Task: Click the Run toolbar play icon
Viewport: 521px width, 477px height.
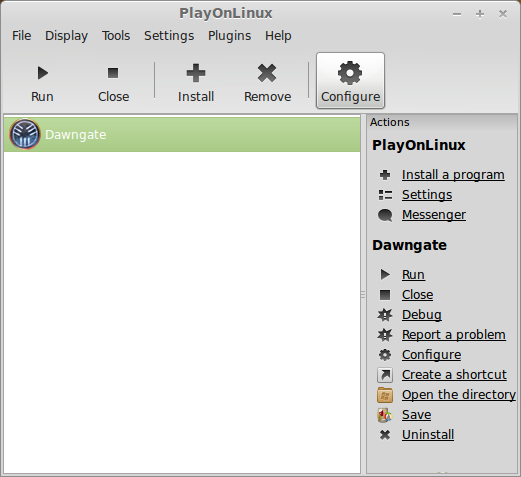Action: [x=43, y=73]
